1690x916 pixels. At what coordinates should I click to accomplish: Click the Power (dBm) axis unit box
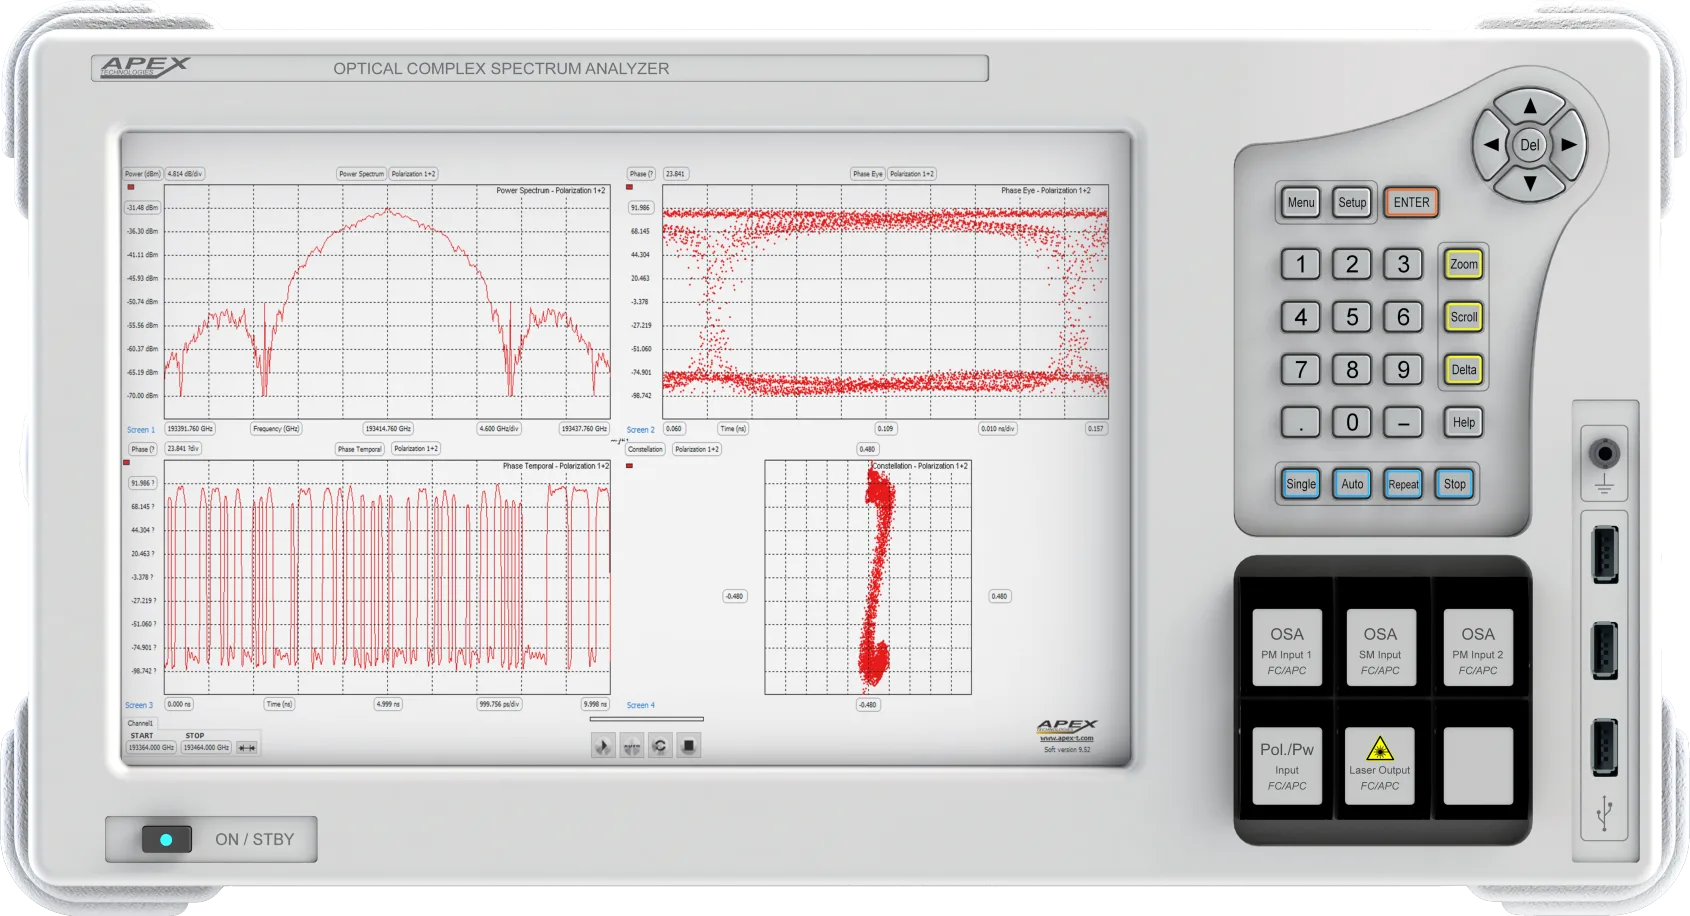point(142,174)
